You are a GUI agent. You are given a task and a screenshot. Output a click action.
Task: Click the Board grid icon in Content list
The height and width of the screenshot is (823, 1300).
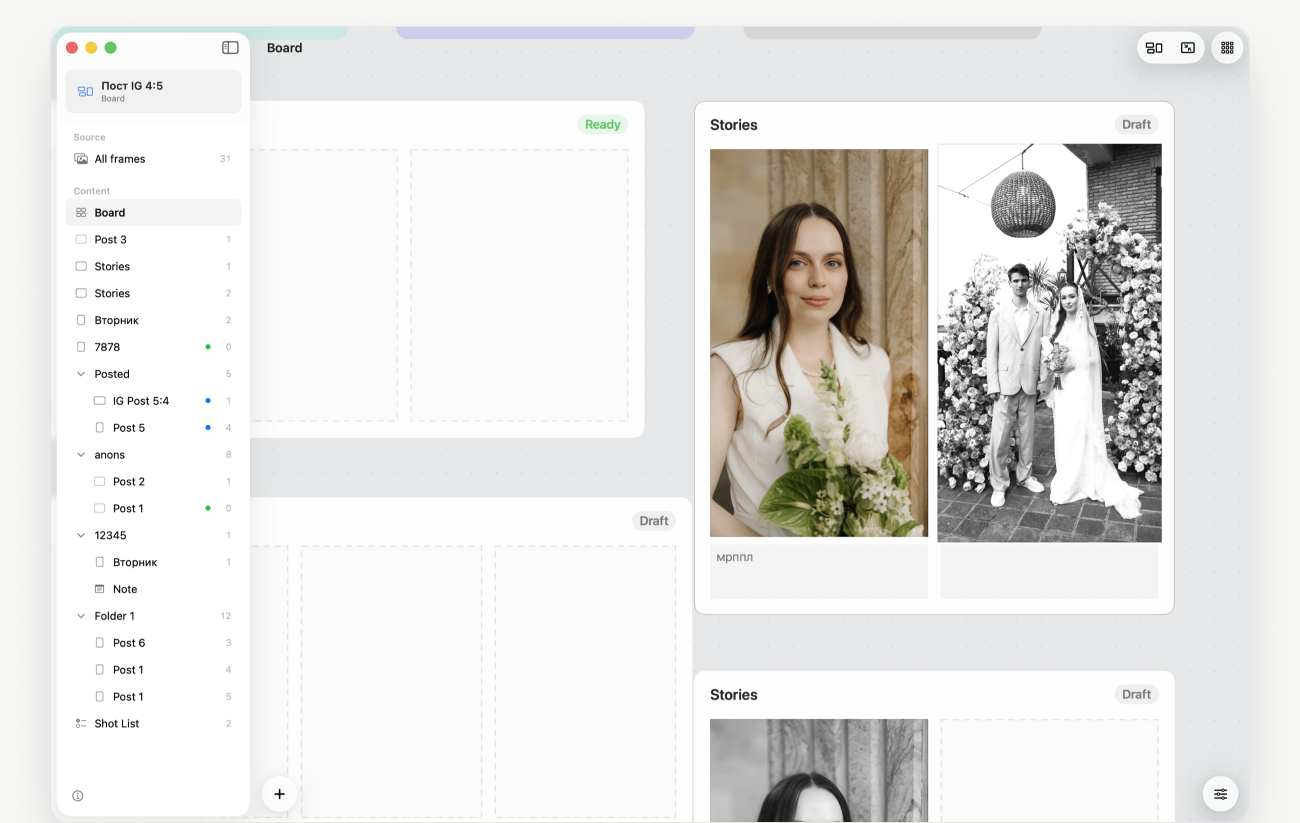point(81,213)
